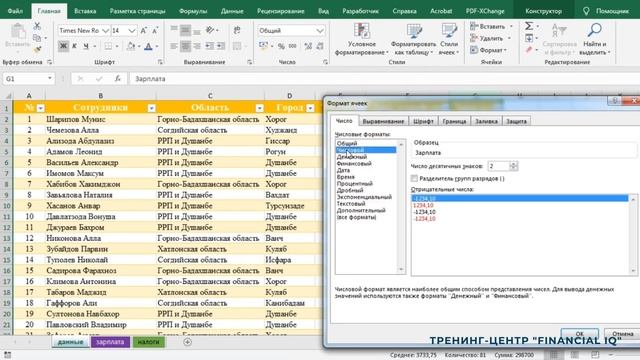The height and width of the screenshot is (360, 640).
Task: Open the font name dropdown
Action: coord(105,31)
